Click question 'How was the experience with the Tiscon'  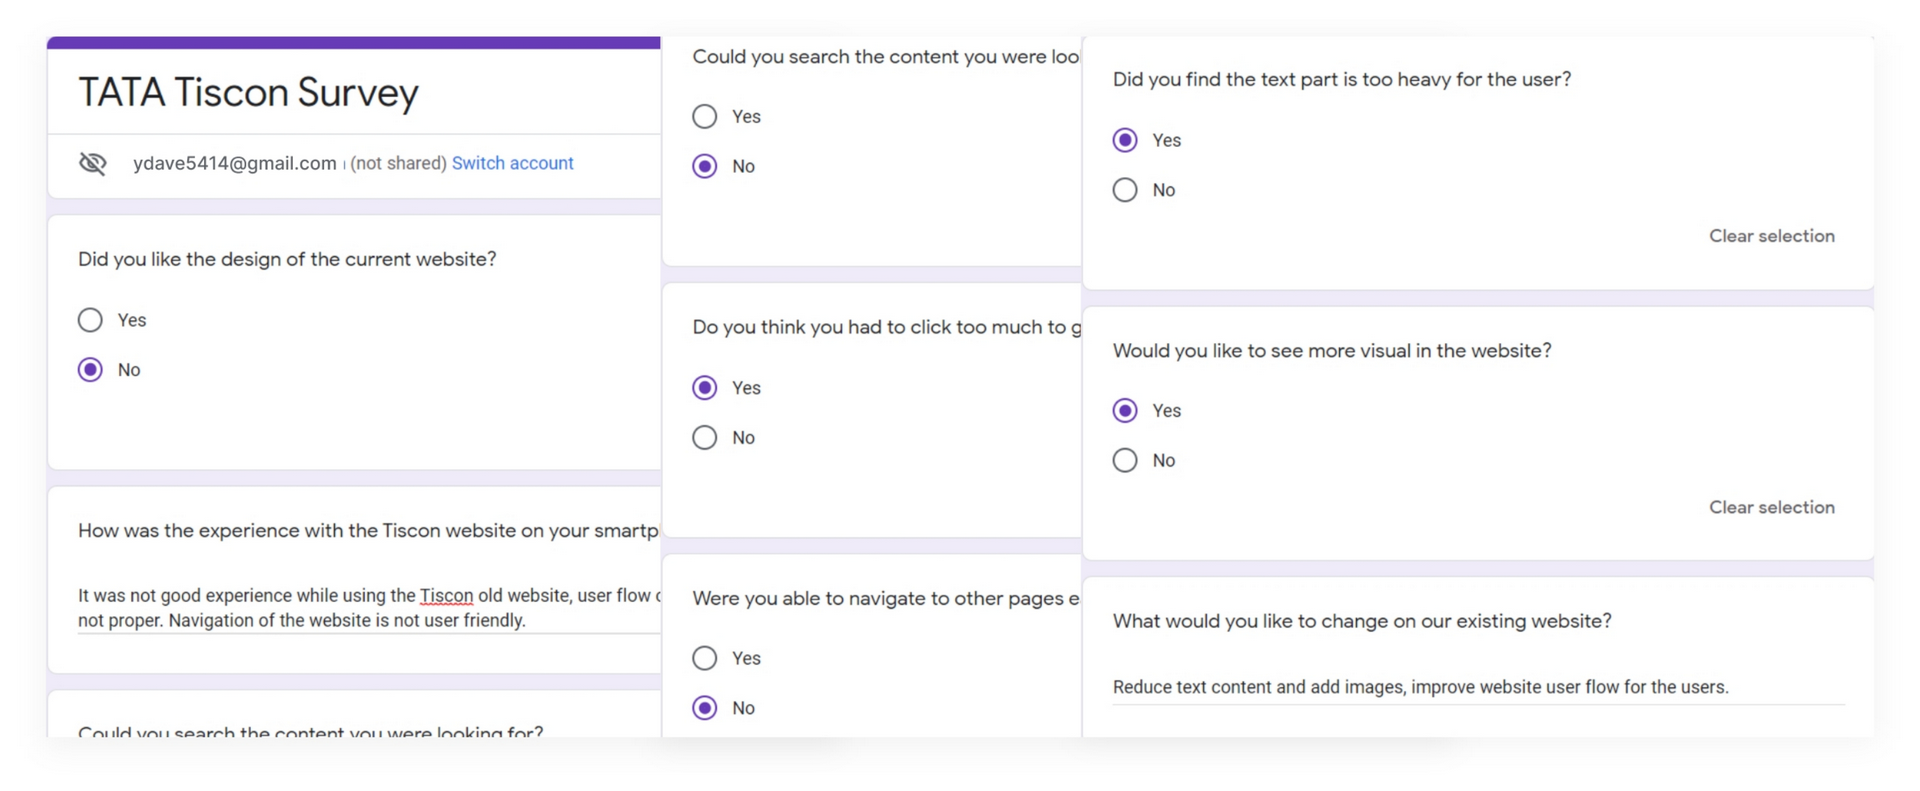click(x=368, y=531)
